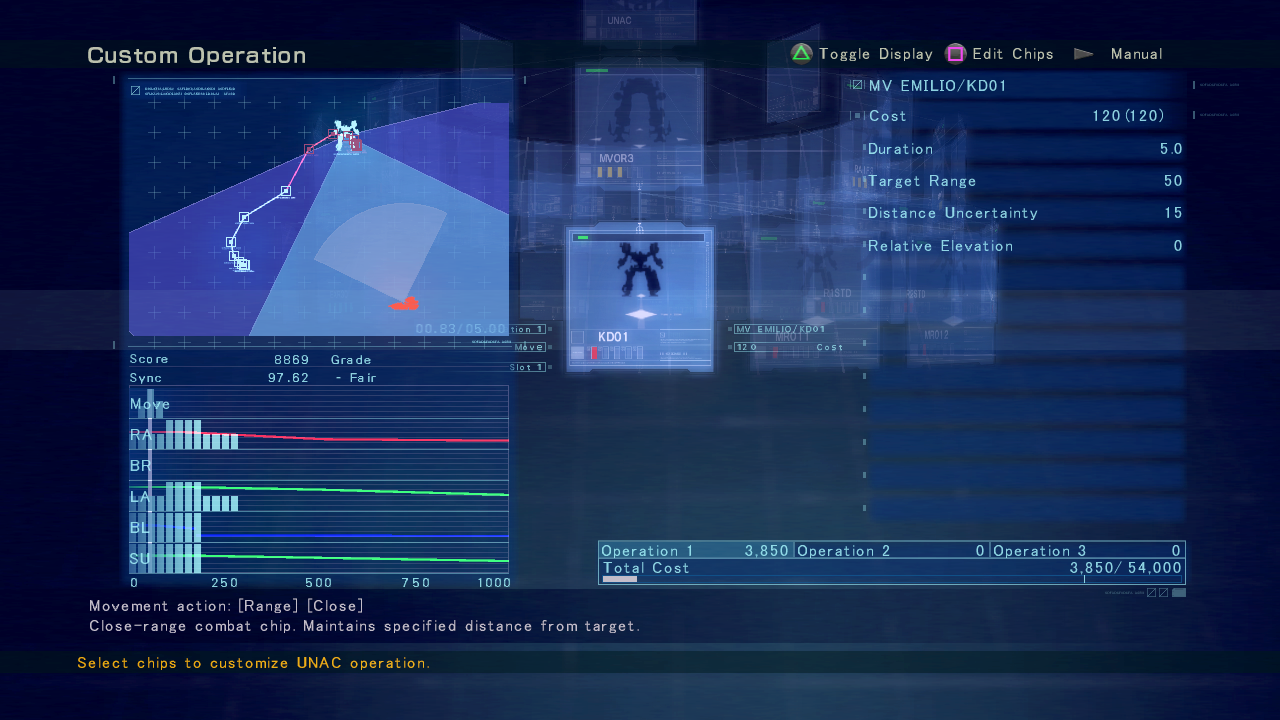
Task: Click the slash-box icon in map corner
Action: 136,90
